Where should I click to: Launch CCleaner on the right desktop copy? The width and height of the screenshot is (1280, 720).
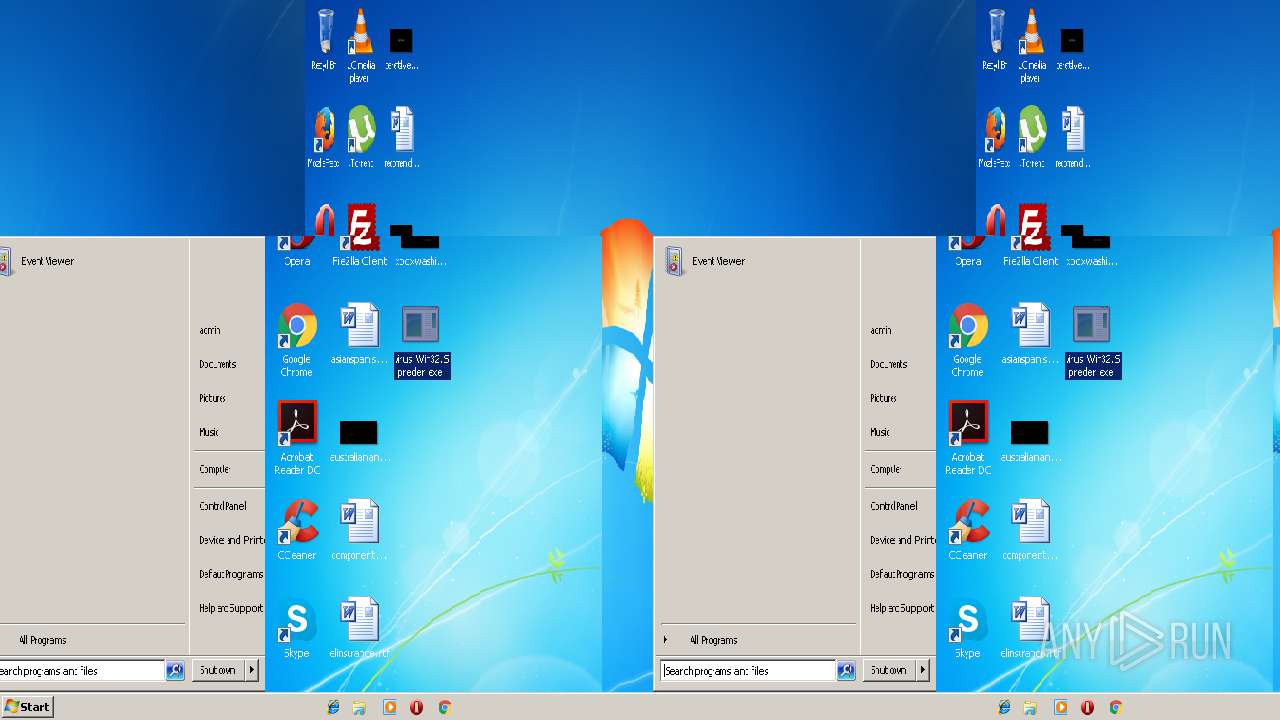[968, 530]
